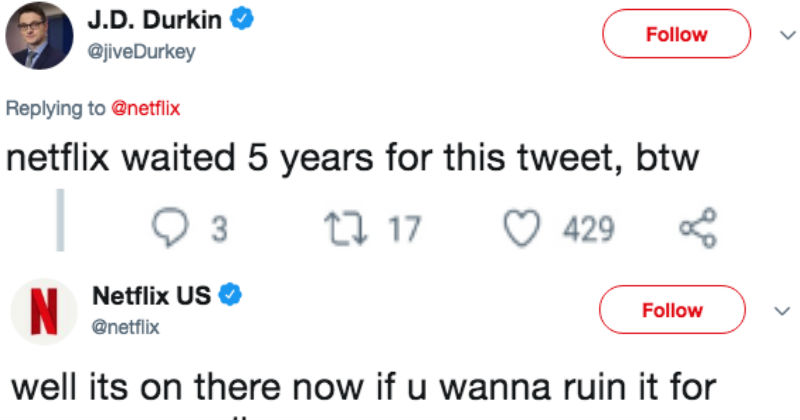Open the @netflix link in 'Replying to'
Screen dimensions: 800x420
pyautogui.click(x=146, y=107)
